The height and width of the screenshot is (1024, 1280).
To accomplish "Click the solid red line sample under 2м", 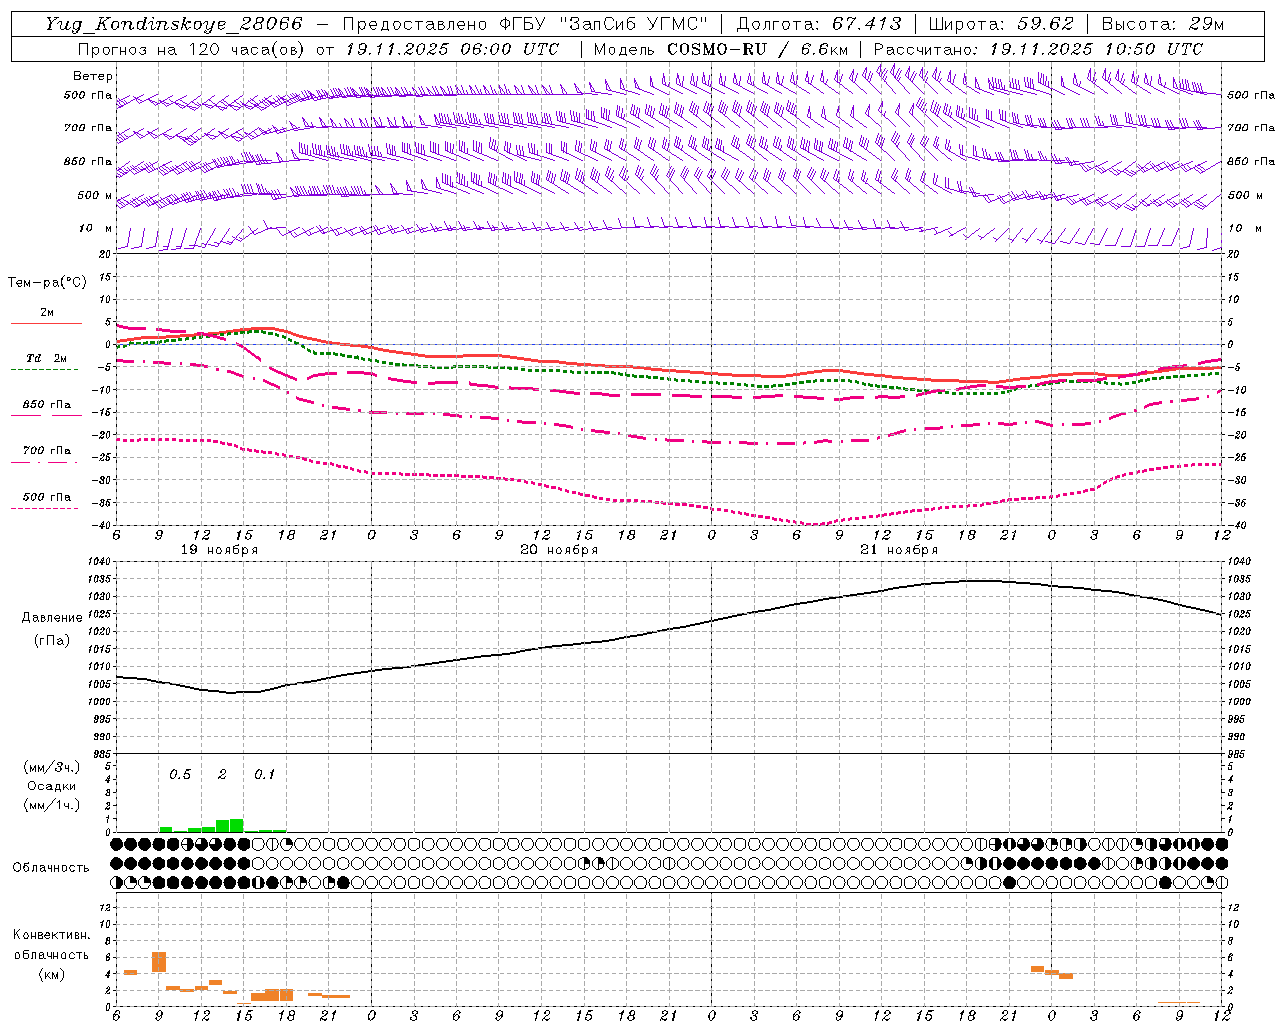I will point(46,323).
